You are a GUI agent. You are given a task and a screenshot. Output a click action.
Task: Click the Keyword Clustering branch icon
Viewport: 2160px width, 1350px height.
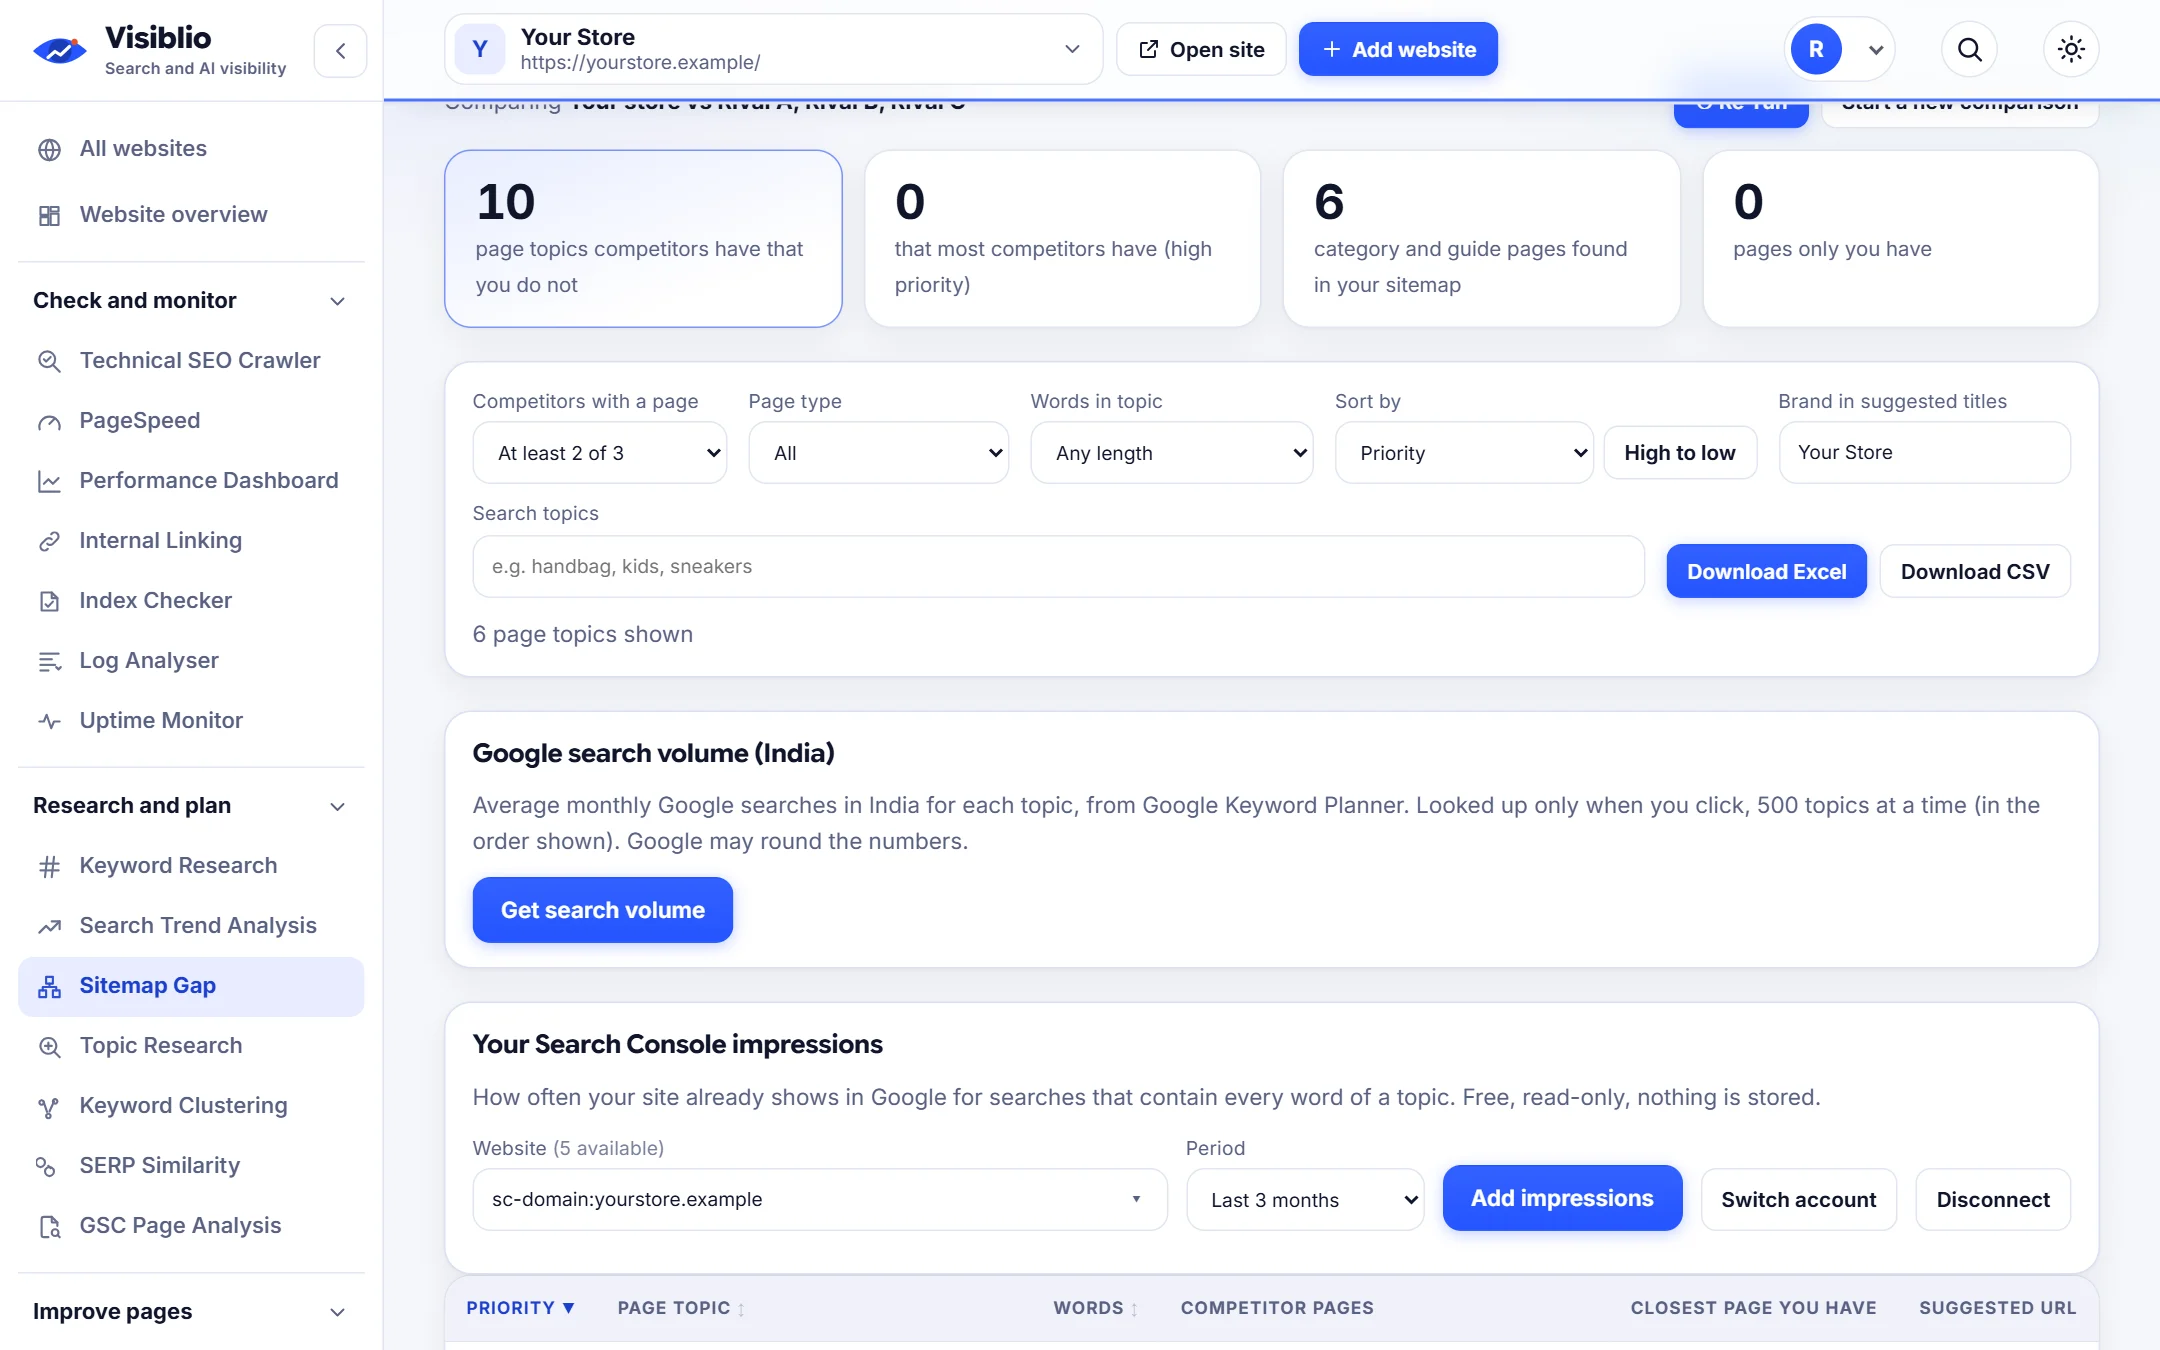click(49, 1106)
